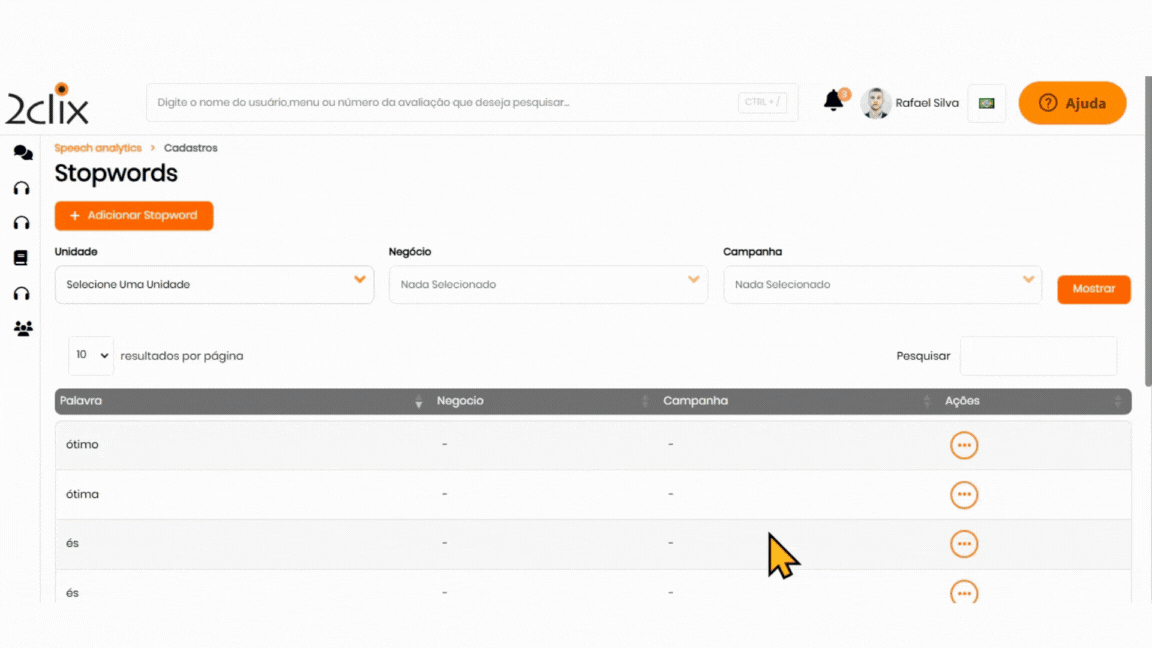Click the chat bubbles sidebar icon
This screenshot has width=1152, height=648.
[22, 153]
